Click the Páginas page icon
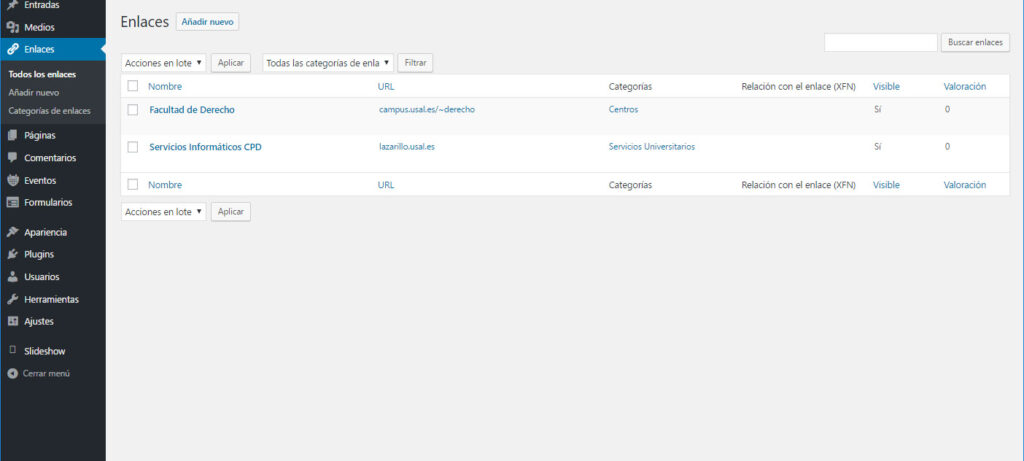1024x461 pixels. click(12, 135)
